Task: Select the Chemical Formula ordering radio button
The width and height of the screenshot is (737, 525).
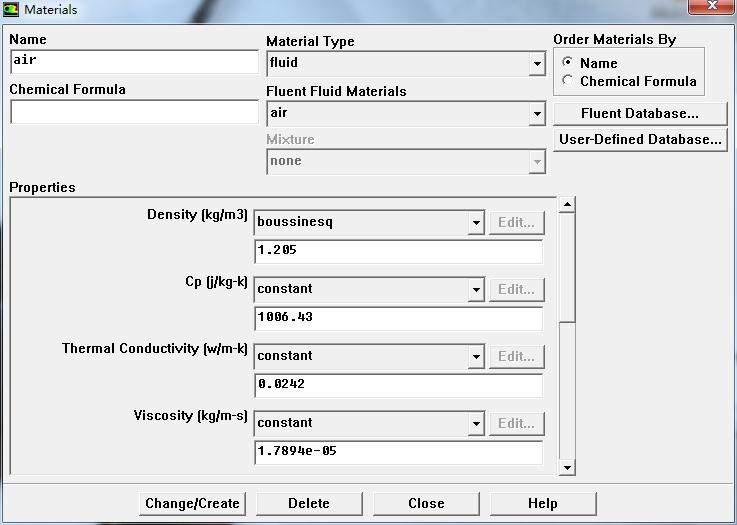Action: [568, 80]
